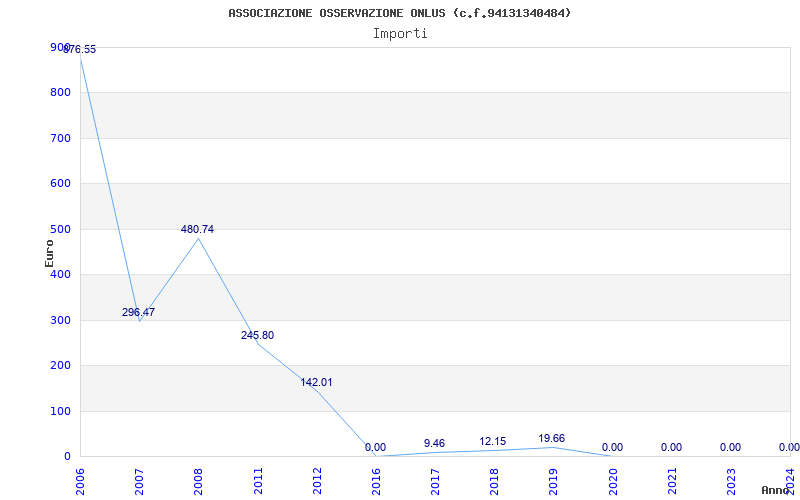Screen dimensions: 800x500
Task: Click y-axis tick 300
Action: (60, 320)
